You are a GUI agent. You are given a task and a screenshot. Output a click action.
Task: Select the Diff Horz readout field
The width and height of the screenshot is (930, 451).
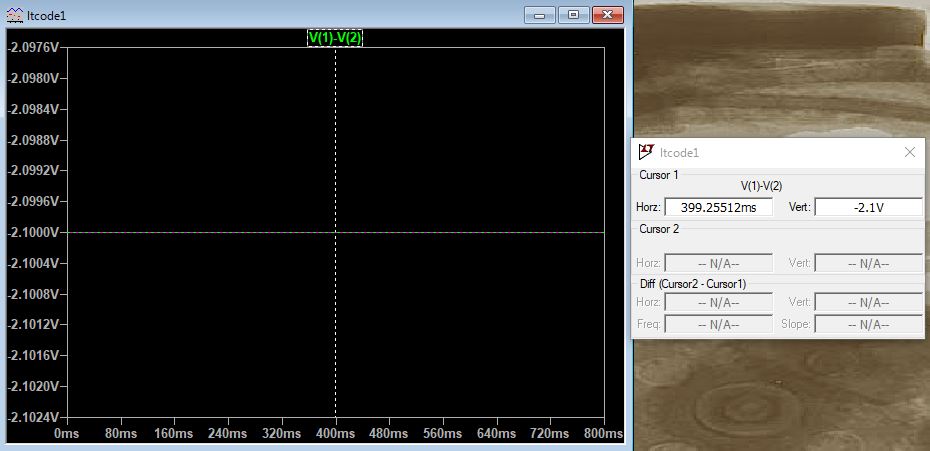coord(718,302)
